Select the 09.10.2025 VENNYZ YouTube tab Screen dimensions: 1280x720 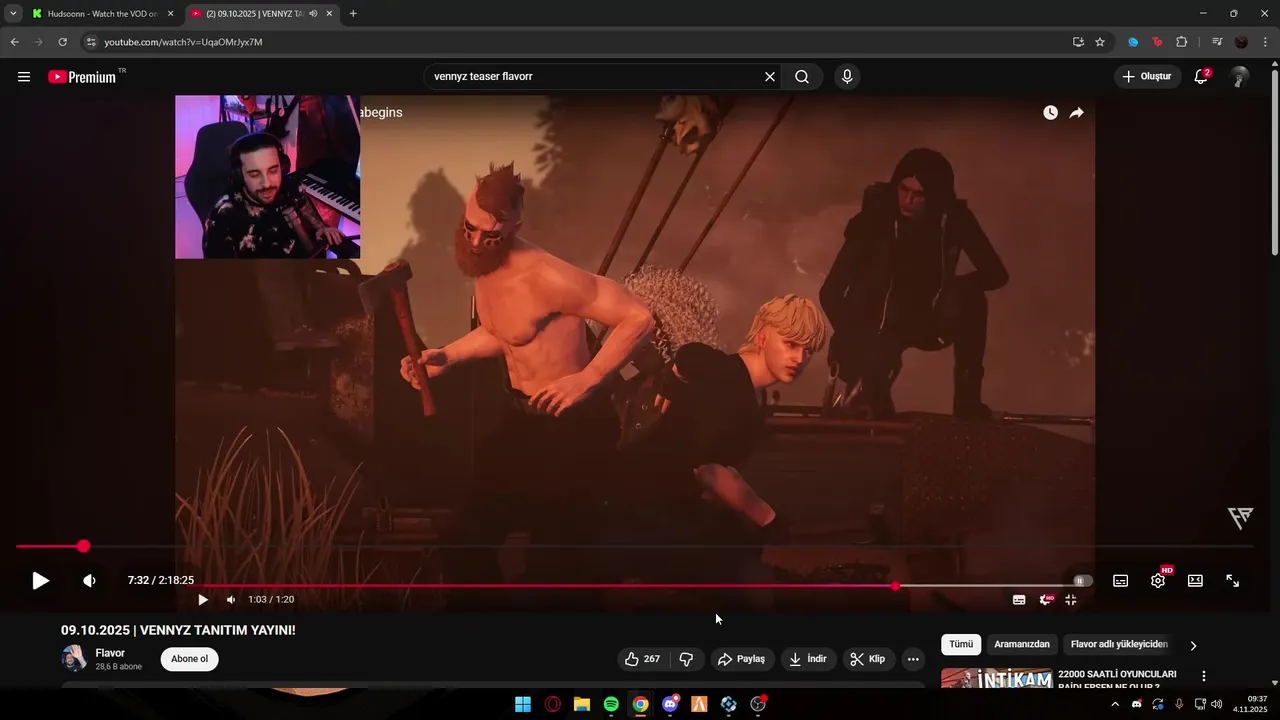click(x=254, y=14)
